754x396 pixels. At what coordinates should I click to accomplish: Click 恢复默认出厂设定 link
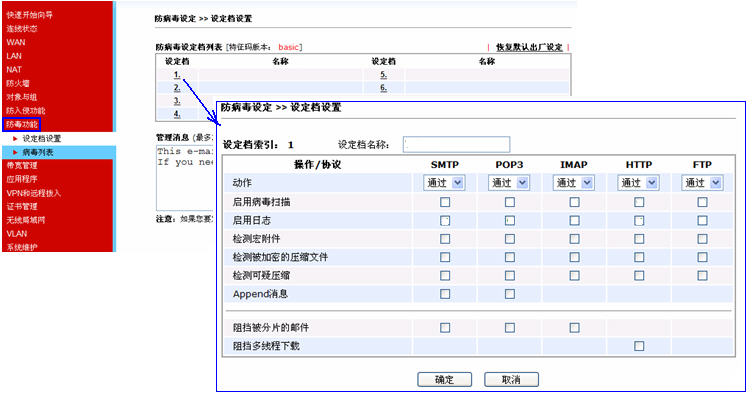[x=529, y=47]
